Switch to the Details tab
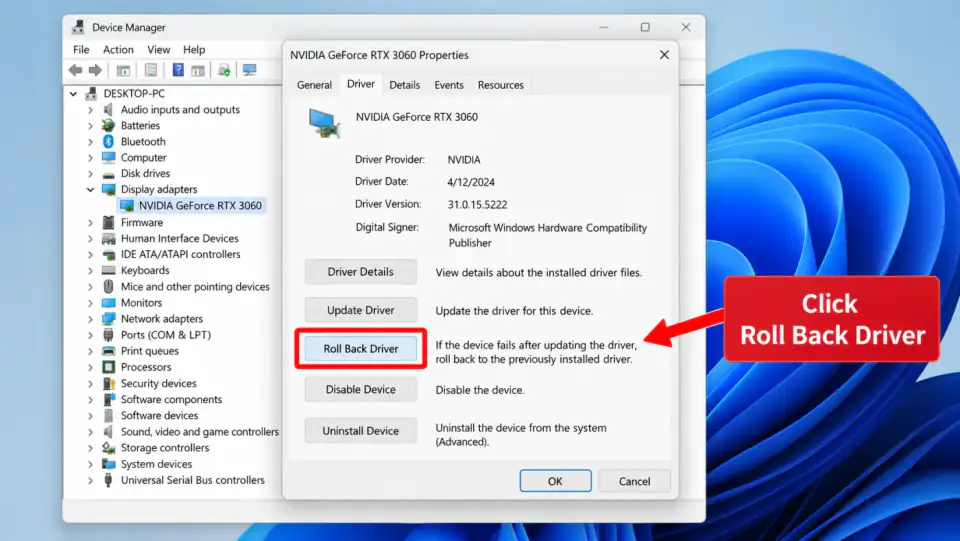960x541 pixels. click(x=405, y=85)
